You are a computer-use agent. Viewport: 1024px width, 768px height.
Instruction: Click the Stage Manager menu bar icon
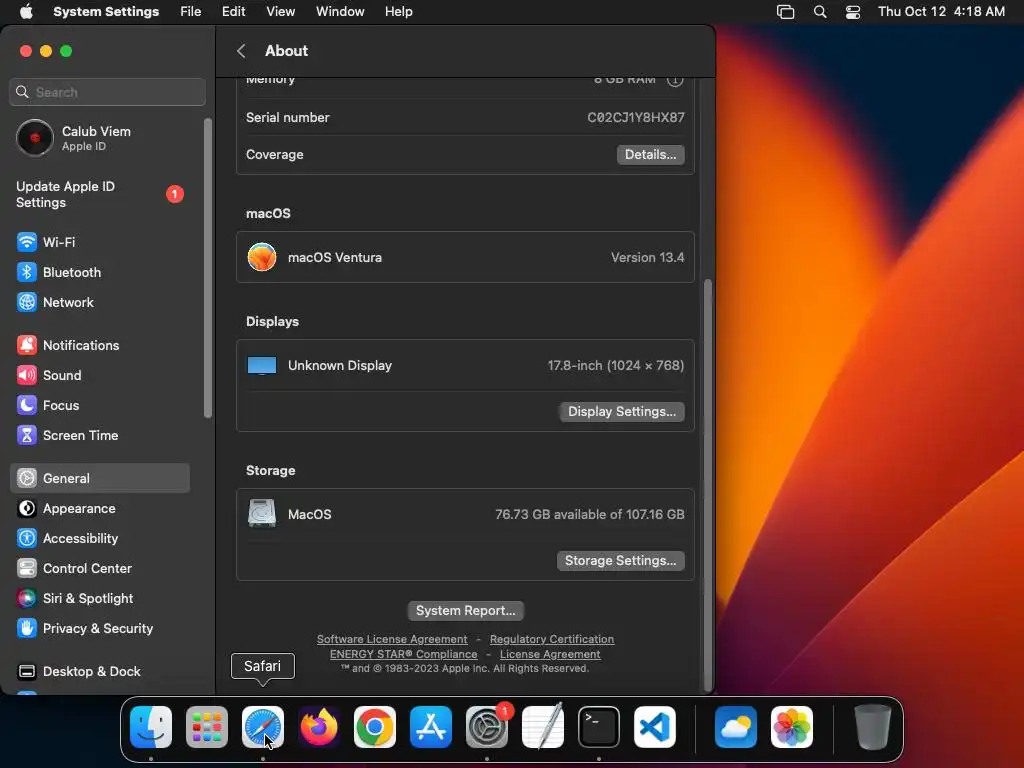pyautogui.click(x=786, y=12)
